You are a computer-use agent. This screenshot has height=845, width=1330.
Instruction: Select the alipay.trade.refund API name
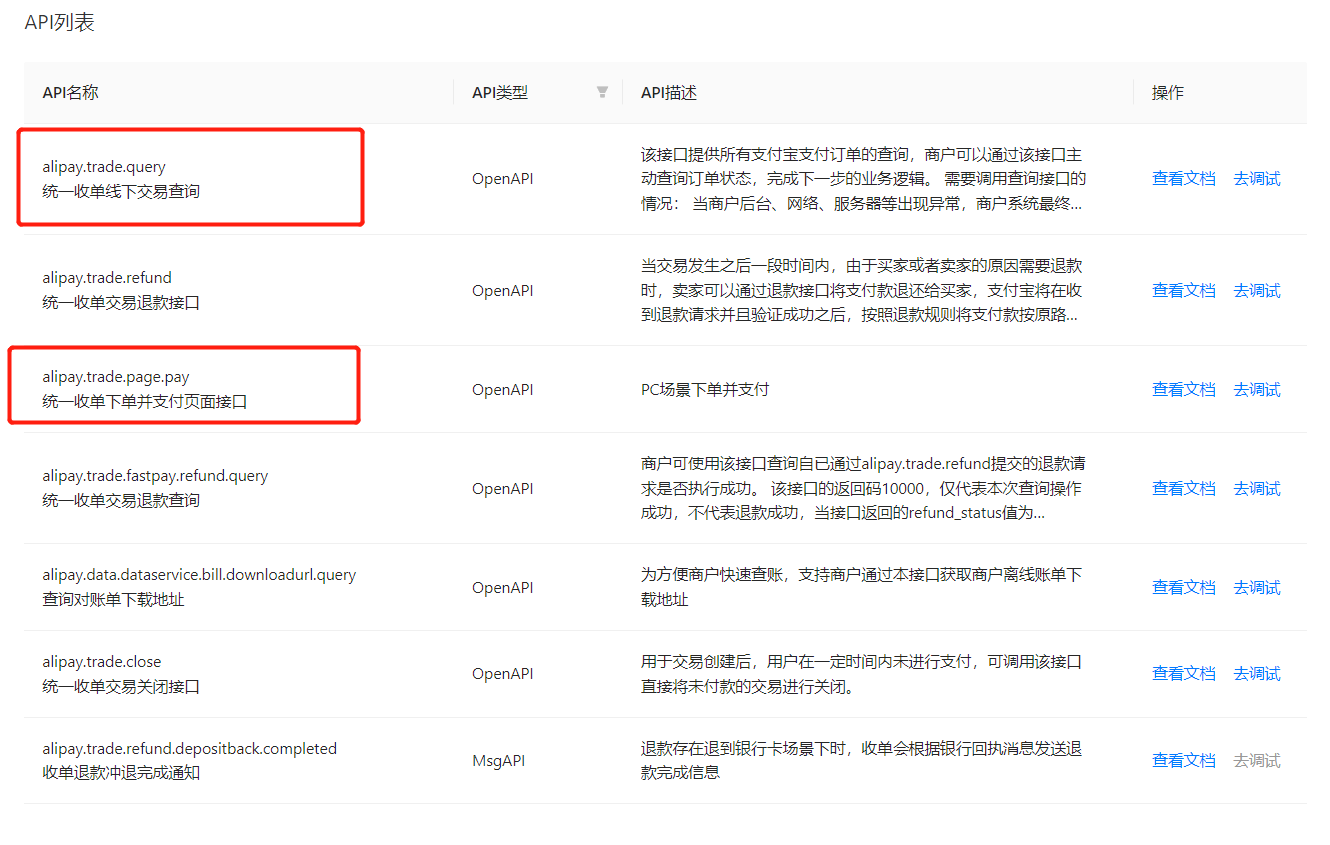pos(107,278)
